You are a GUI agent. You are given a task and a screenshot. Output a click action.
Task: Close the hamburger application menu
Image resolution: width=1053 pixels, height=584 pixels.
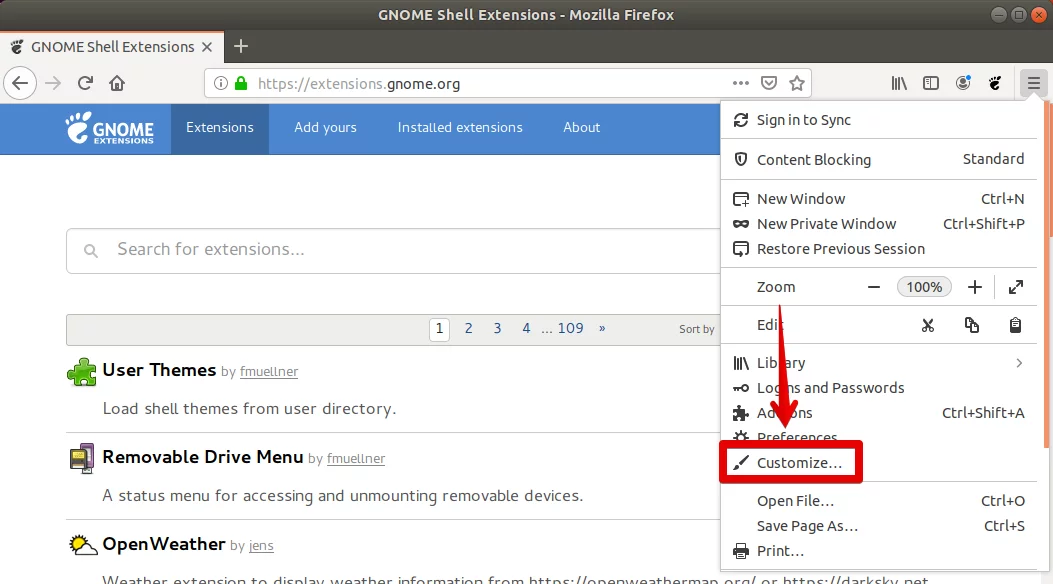1033,83
